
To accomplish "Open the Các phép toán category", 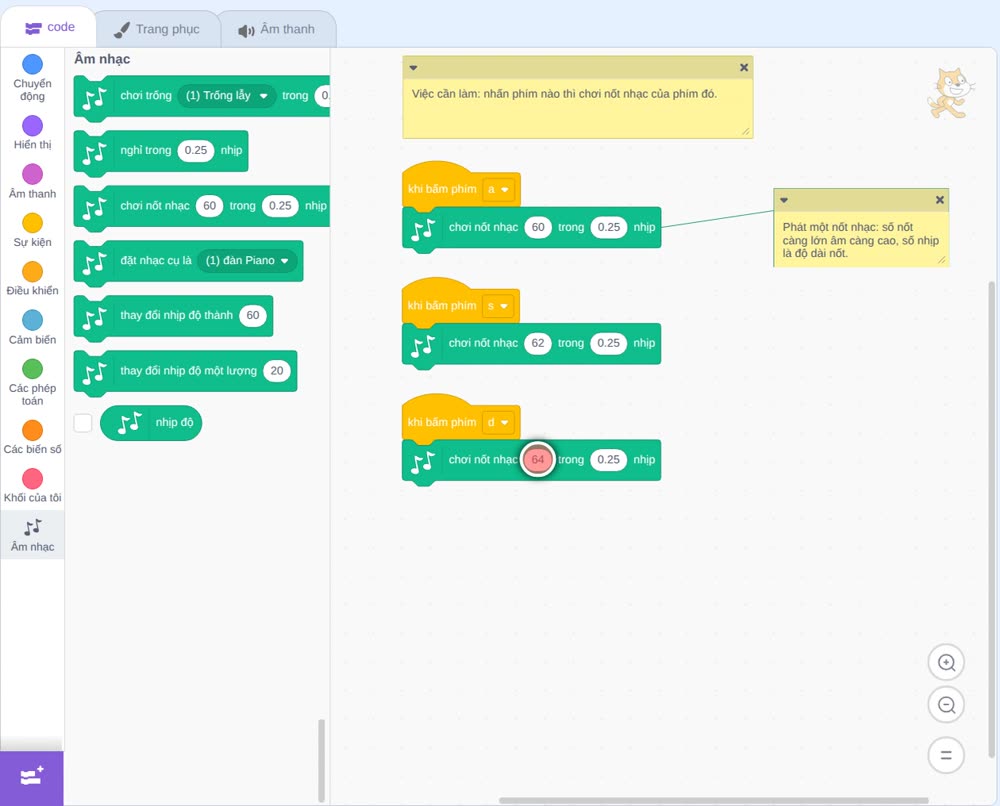I will tap(32, 383).
